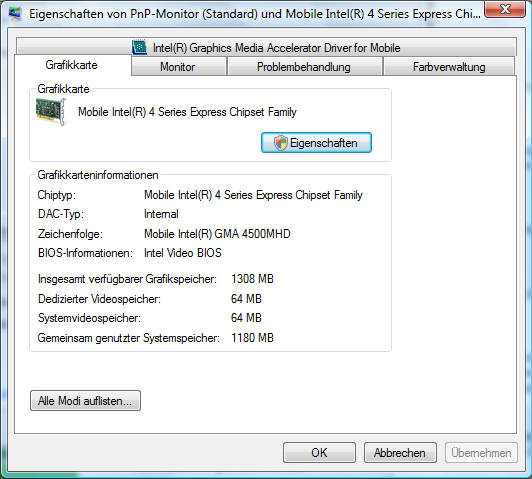Switch to the Monitor tab

(178, 67)
